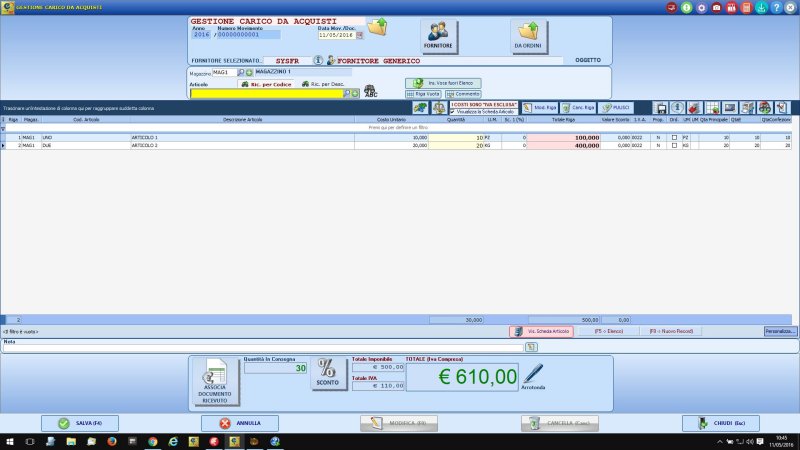Click the F5 Elenco button
The height and width of the screenshot is (450, 800).
(608, 331)
